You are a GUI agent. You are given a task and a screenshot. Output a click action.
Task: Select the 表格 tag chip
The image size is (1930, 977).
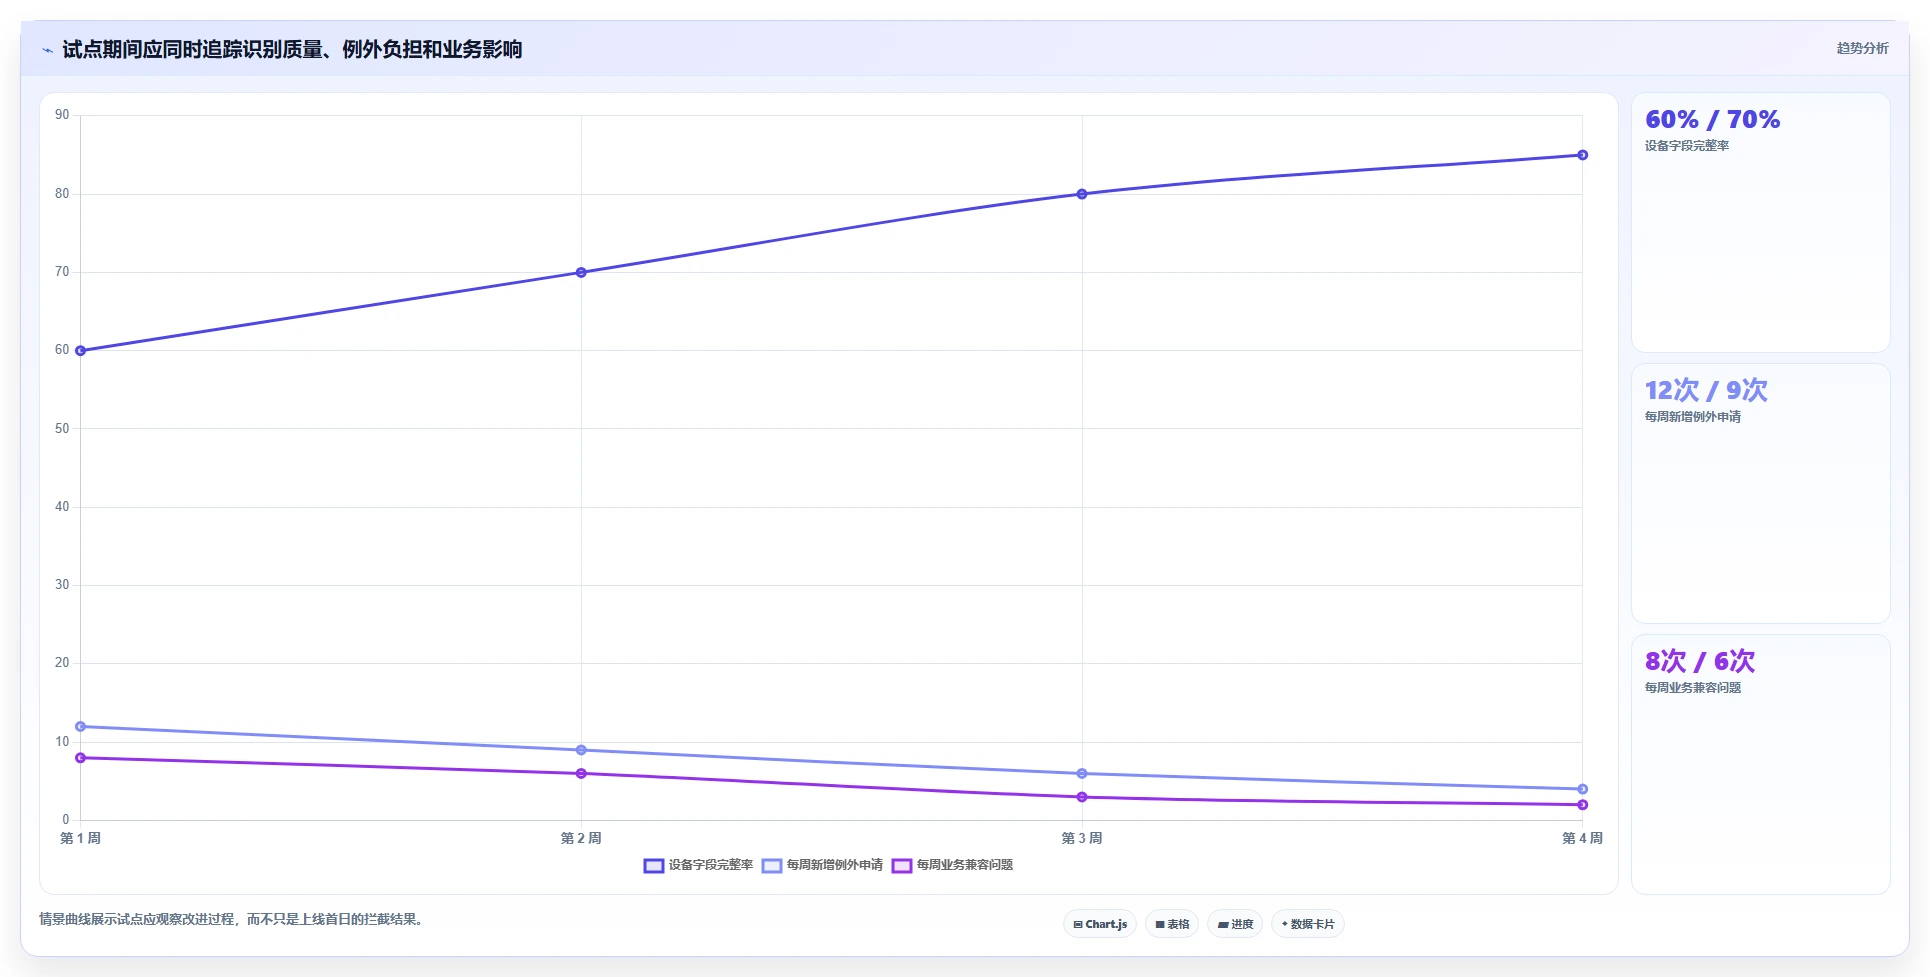pos(1172,924)
